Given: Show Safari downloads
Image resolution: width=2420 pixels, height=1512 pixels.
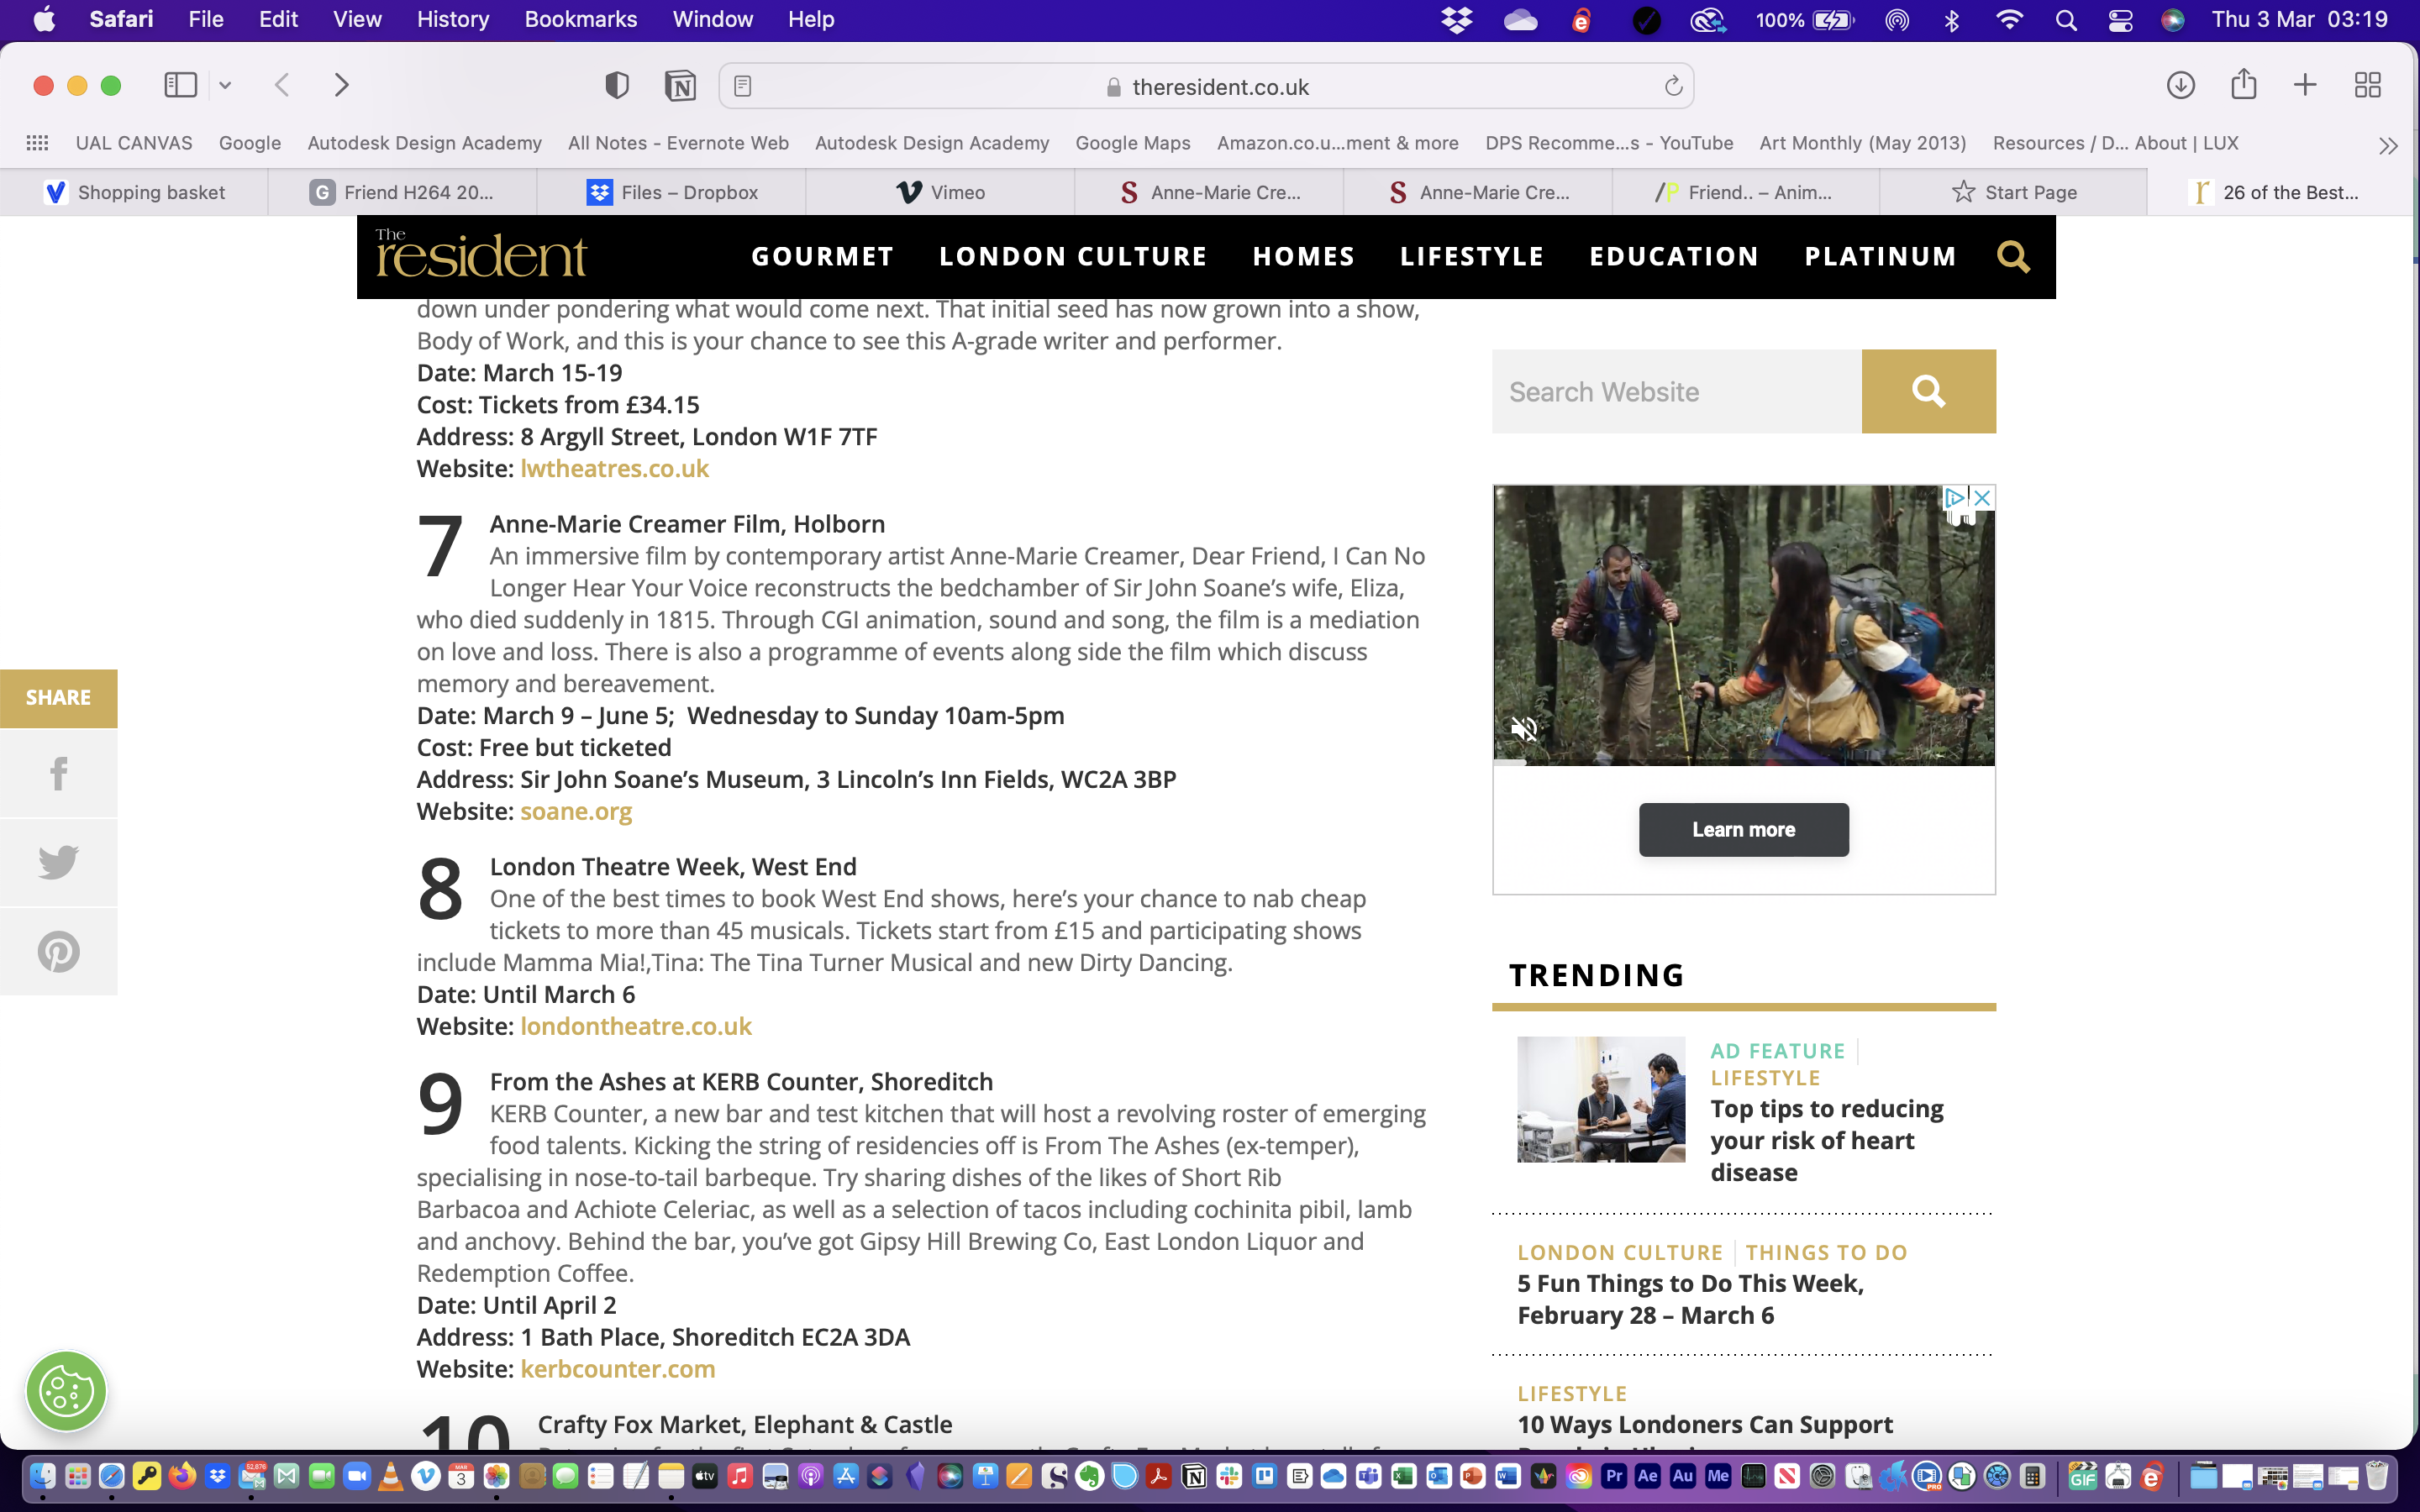Looking at the screenshot, I should click(2180, 85).
